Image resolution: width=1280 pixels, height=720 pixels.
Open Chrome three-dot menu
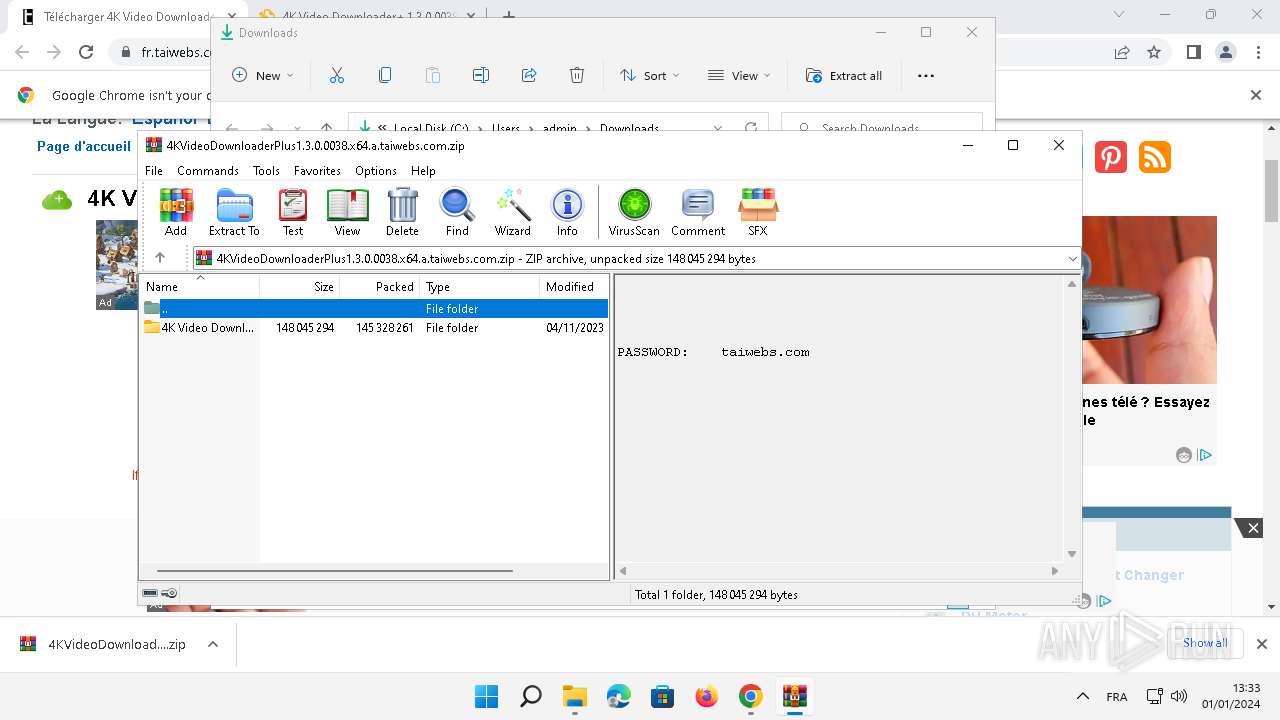[1257, 52]
